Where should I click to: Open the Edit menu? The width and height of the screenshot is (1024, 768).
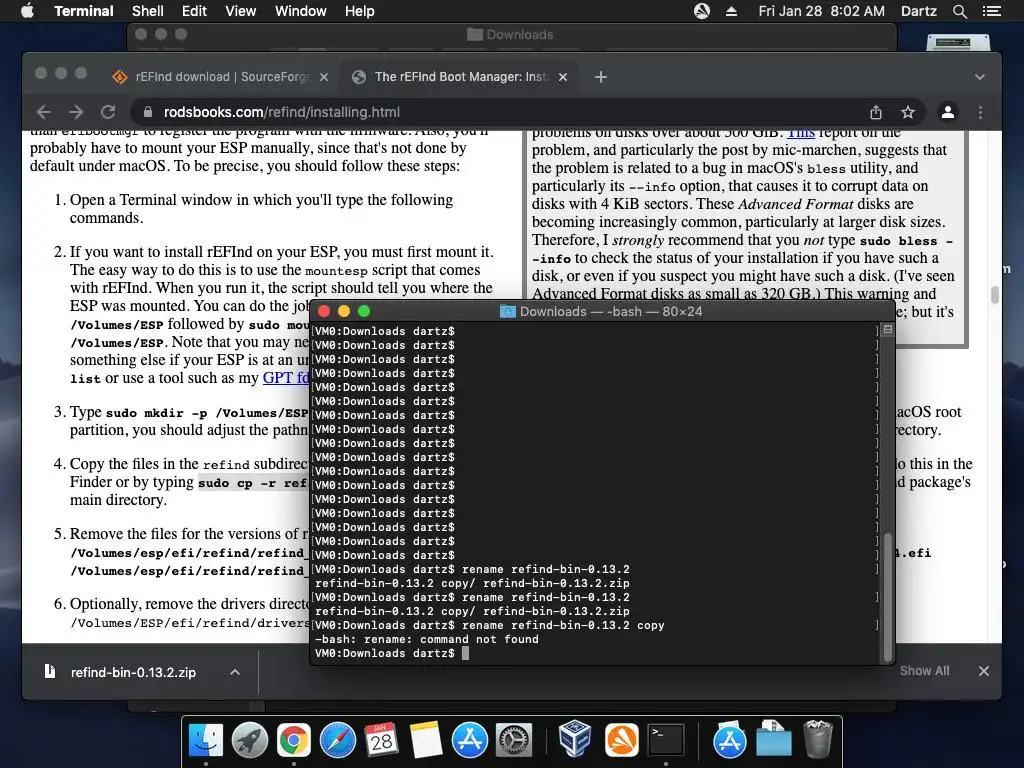[x=194, y=11]
